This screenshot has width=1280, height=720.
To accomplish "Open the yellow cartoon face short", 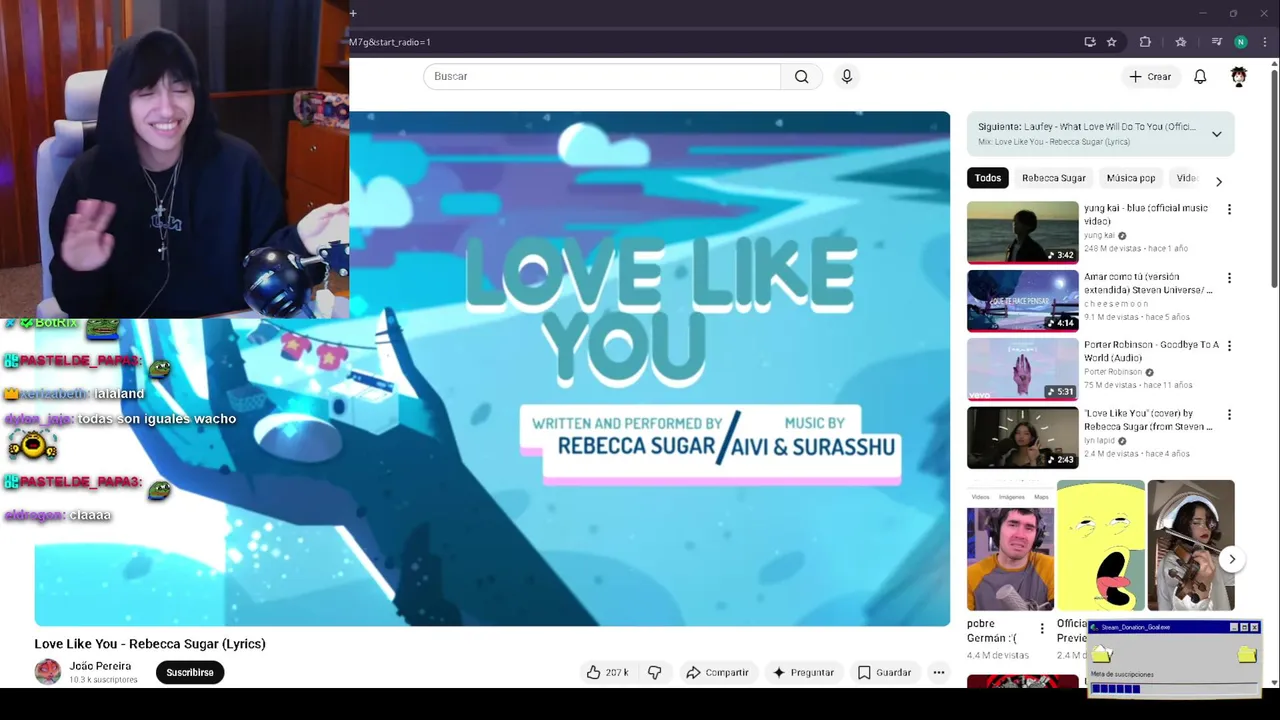I will [x=1101, y=546].
